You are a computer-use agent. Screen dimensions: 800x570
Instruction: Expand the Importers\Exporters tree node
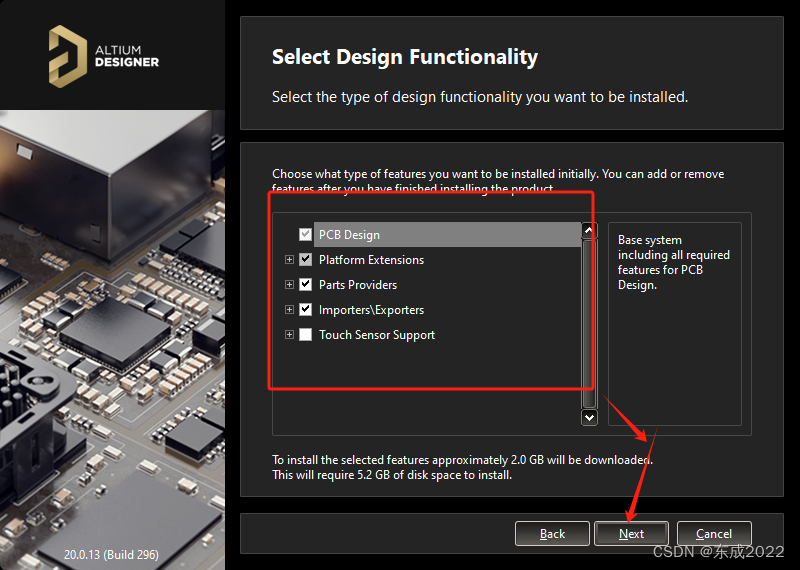289,310
